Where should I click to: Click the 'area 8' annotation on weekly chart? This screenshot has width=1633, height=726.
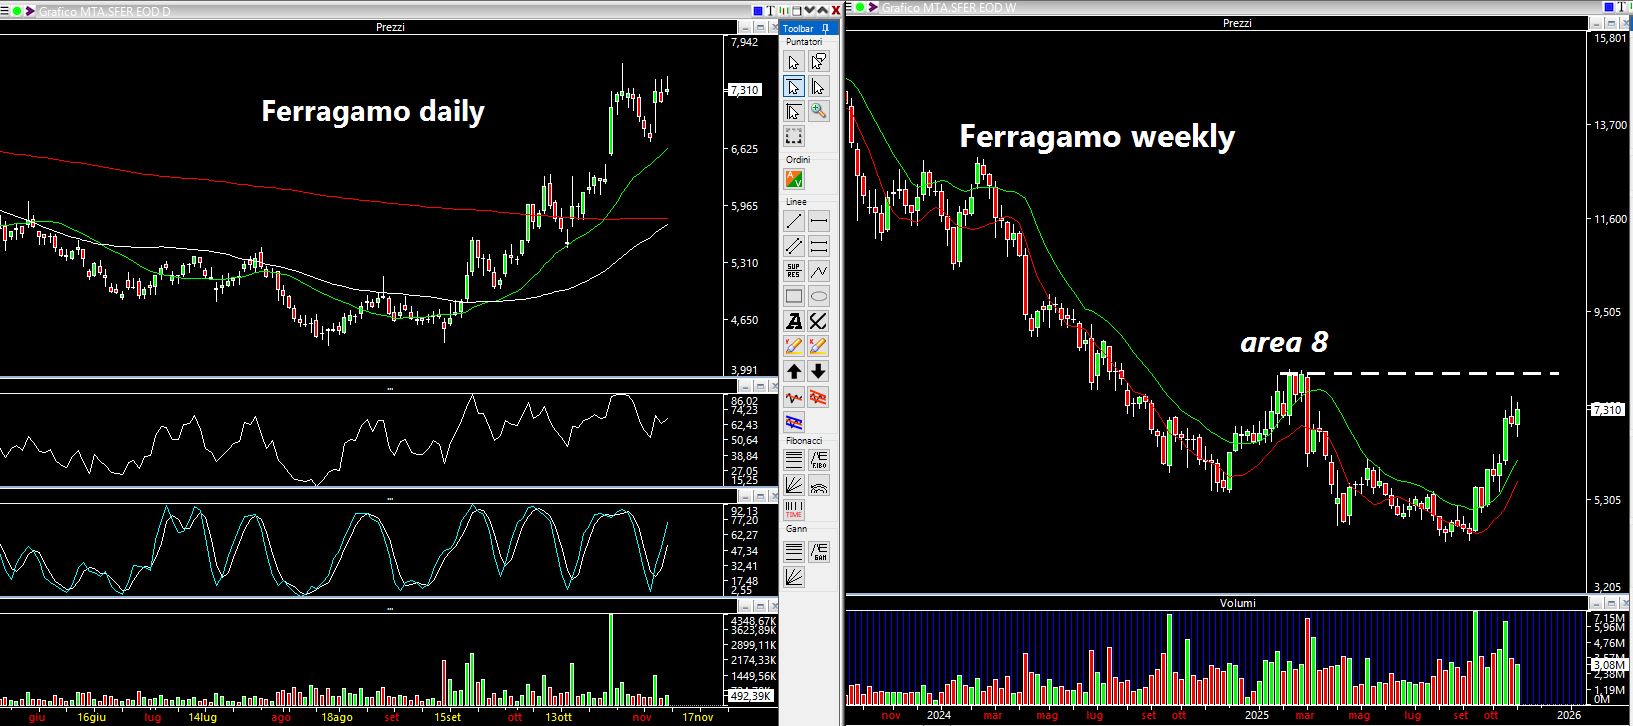coord(1284,342)
